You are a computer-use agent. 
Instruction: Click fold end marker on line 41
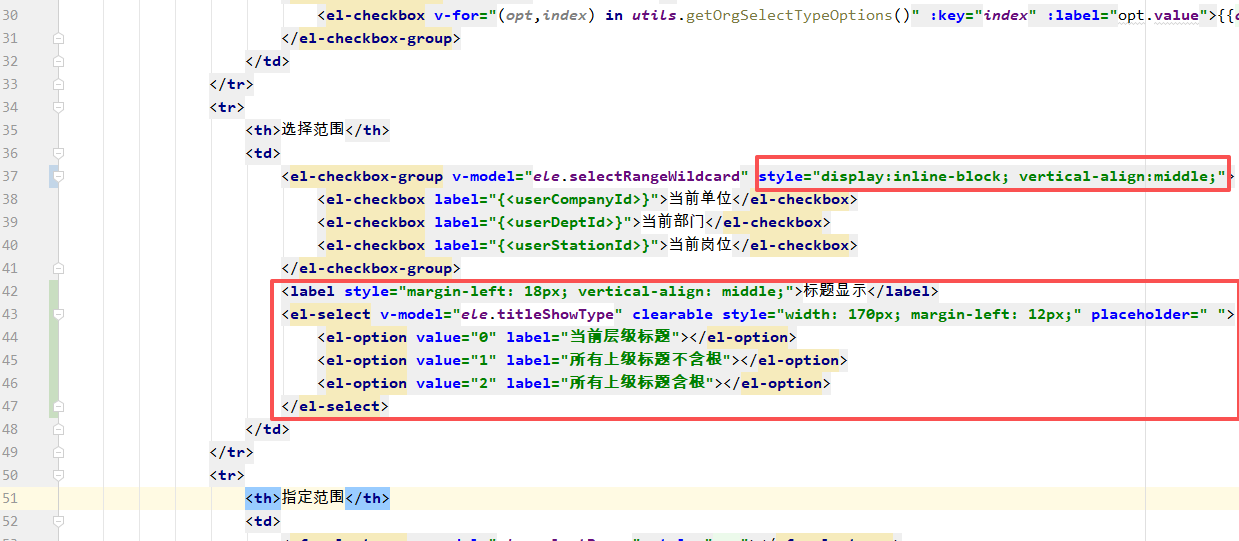click(x=58, y=269)
